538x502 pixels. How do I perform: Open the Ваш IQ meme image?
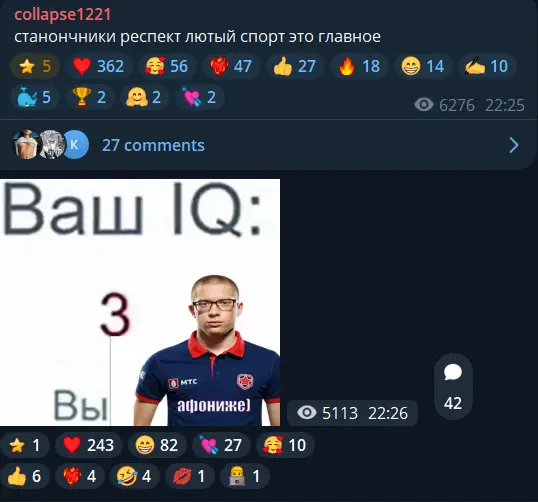pyautogui.click(x=140, y=302)
